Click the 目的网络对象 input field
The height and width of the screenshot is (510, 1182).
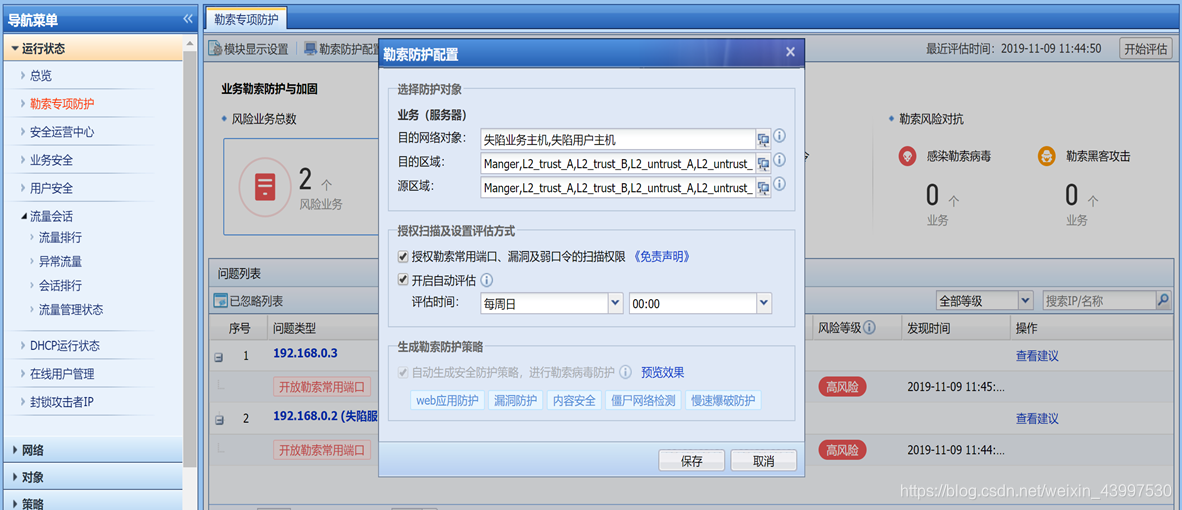point(617,139)
